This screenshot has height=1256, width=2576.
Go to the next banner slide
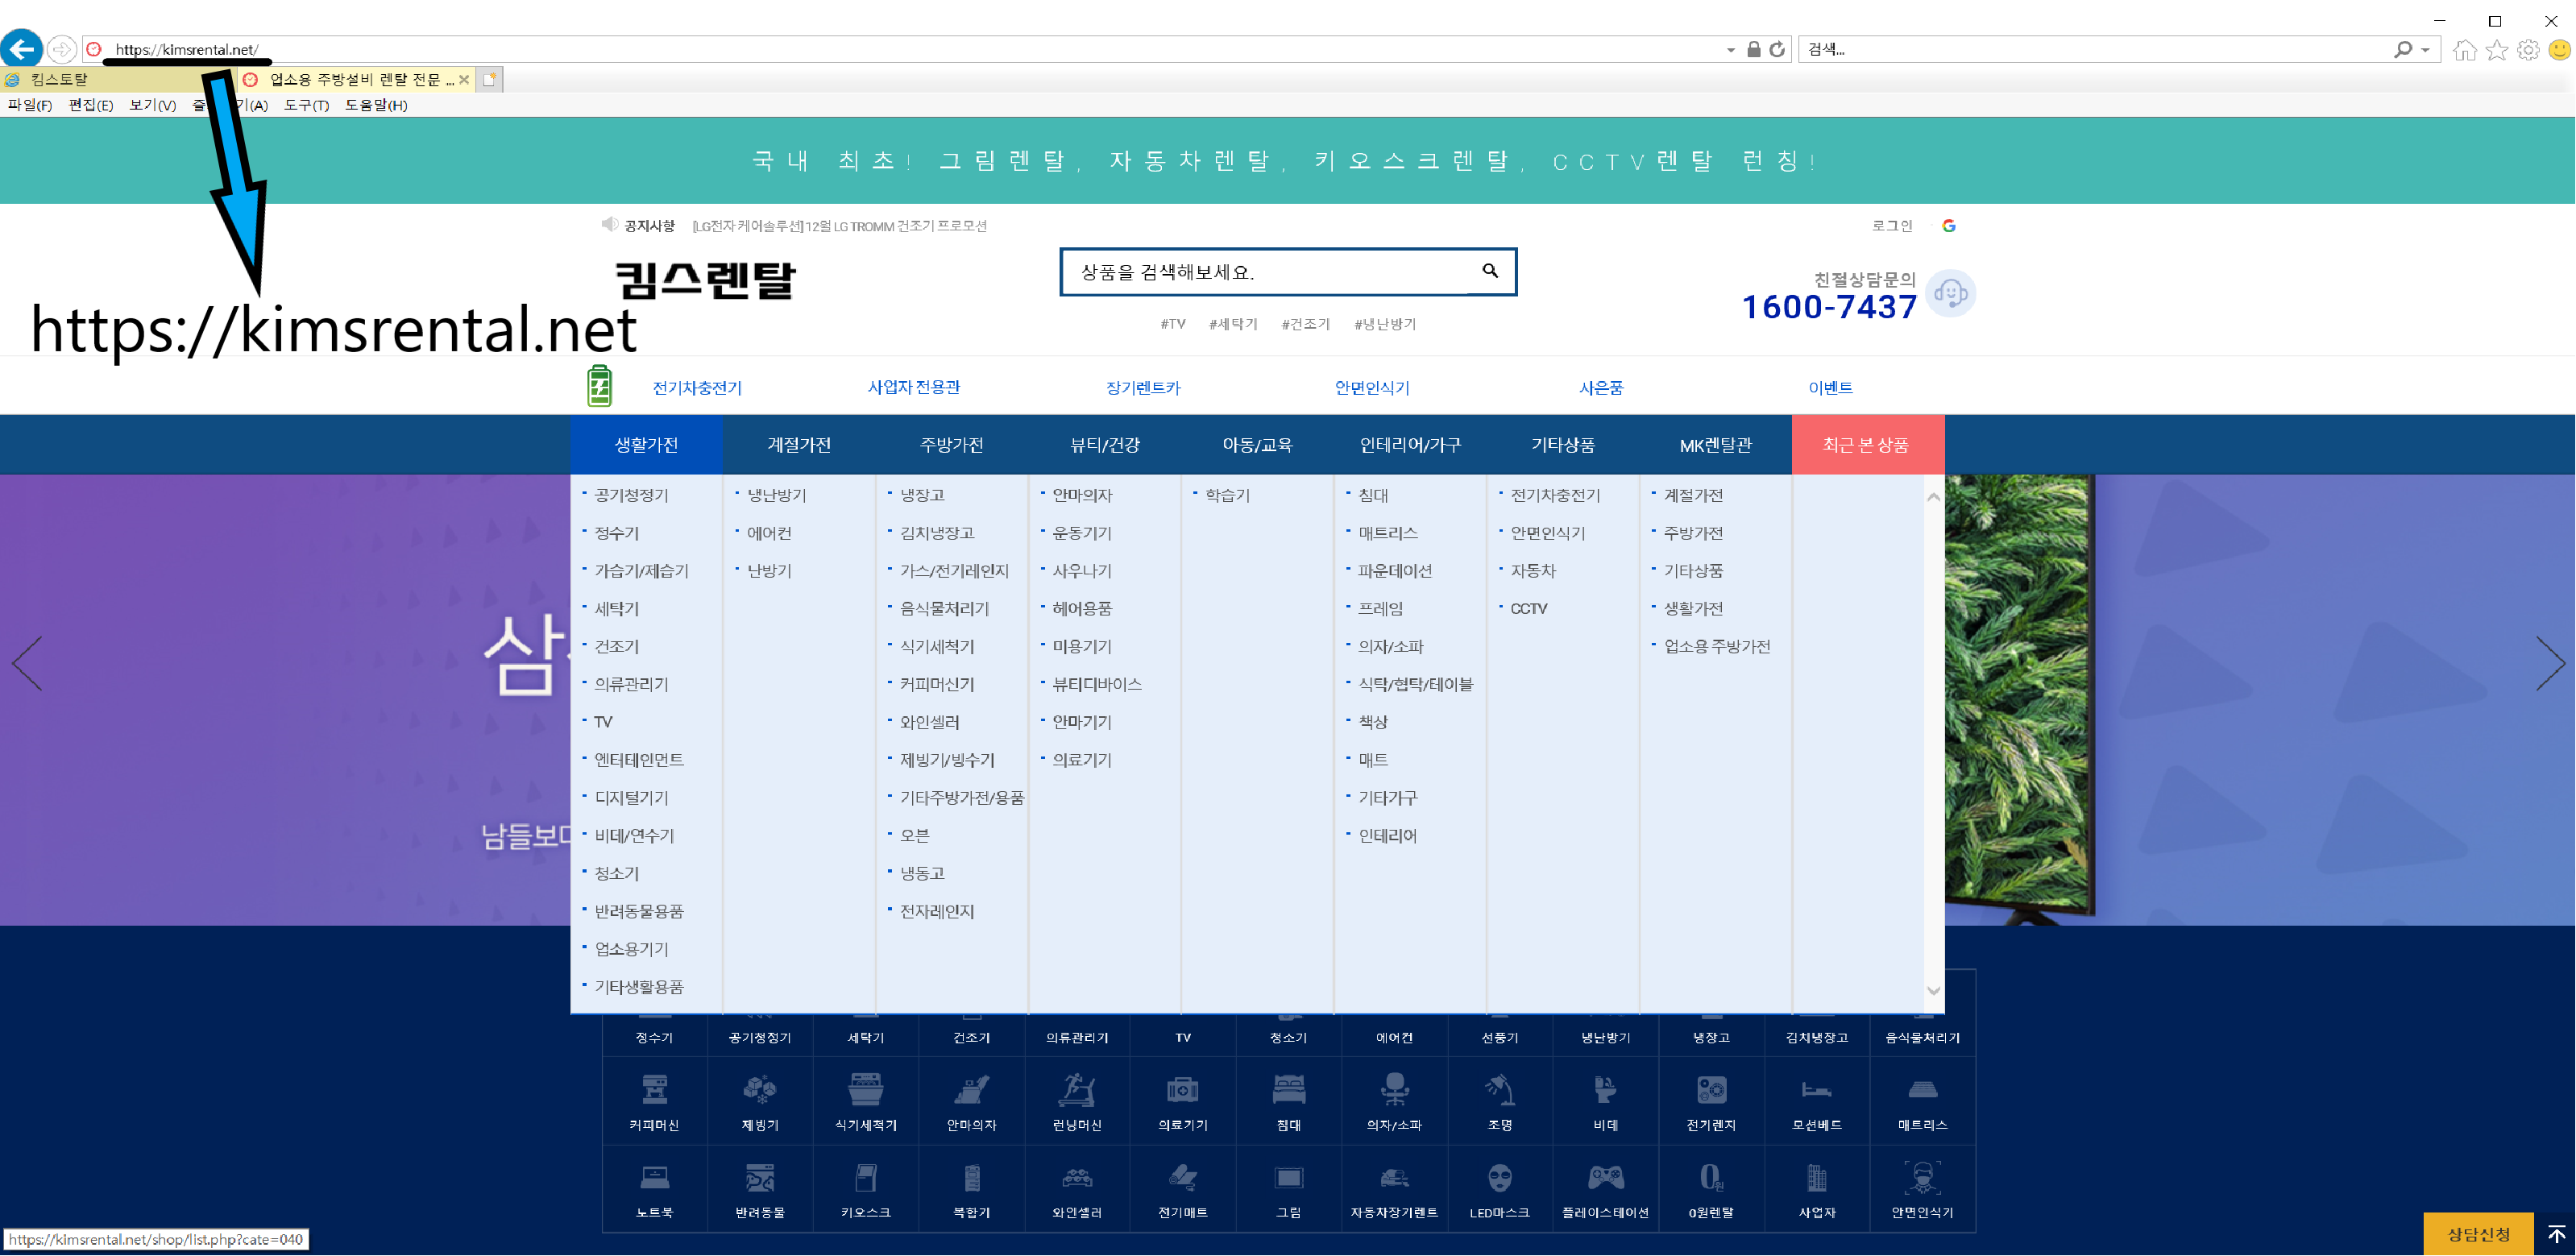pos(2550,663)
